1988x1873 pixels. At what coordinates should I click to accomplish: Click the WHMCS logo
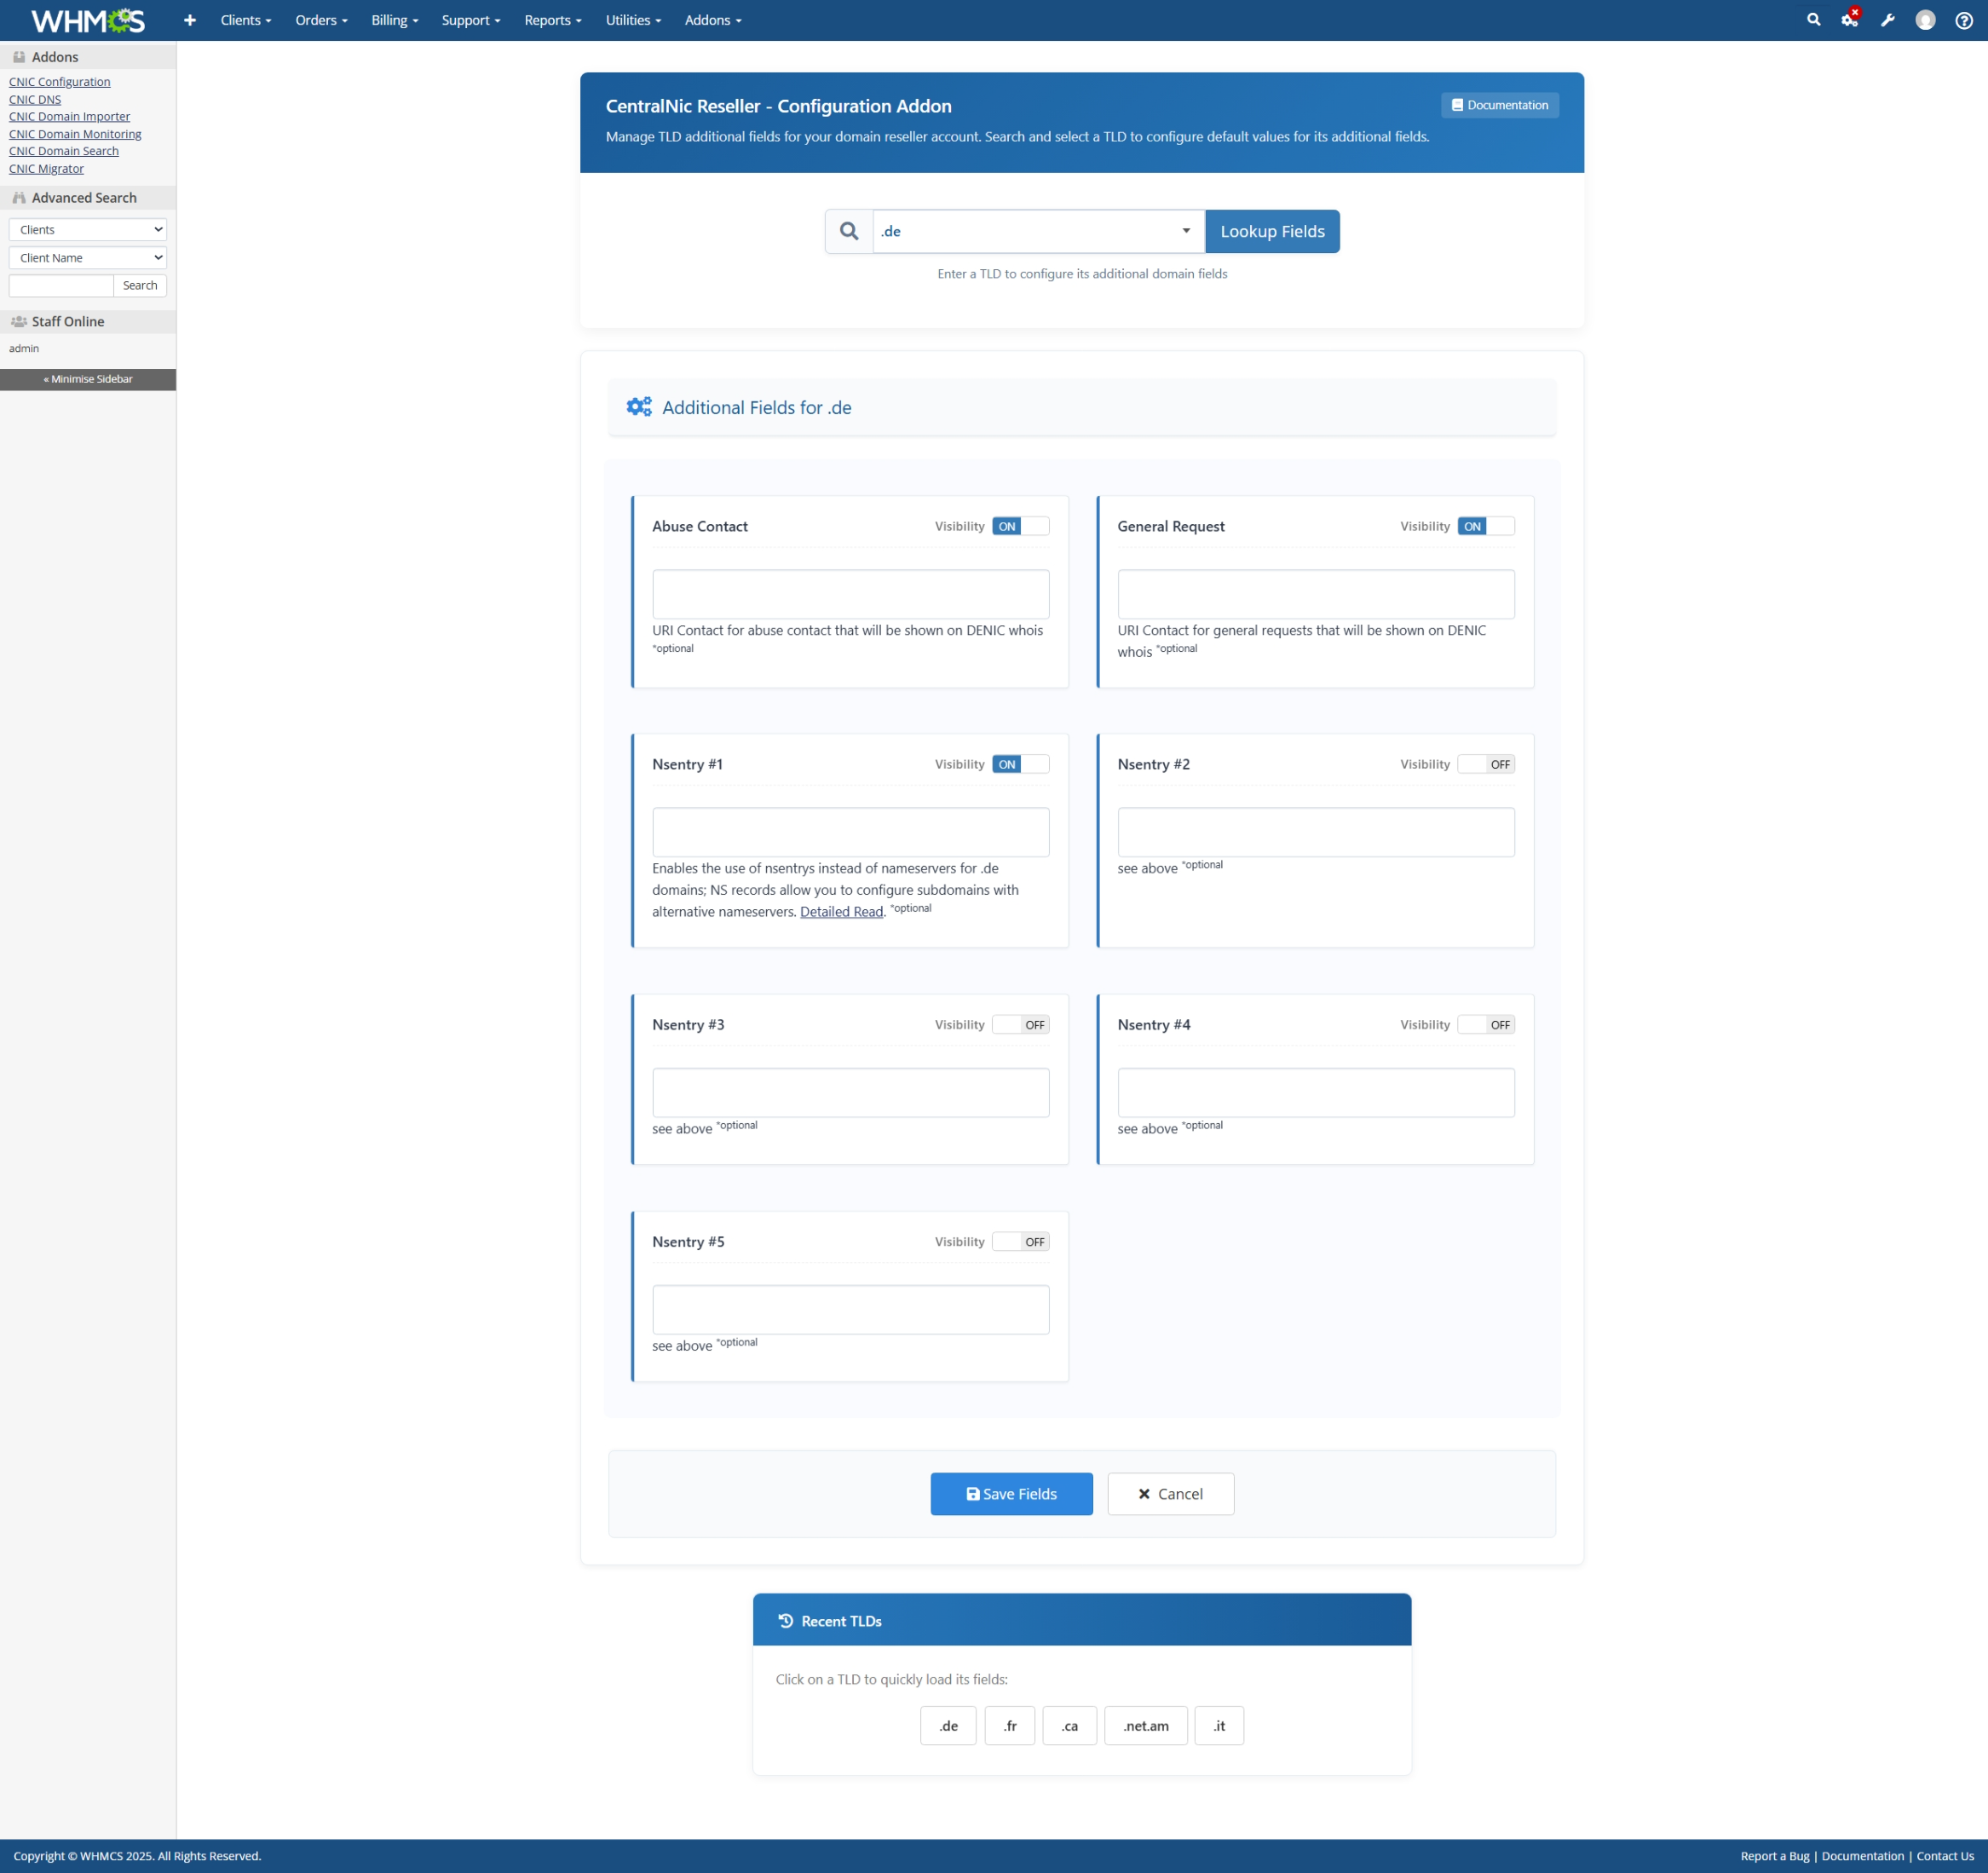click(88, 20)
